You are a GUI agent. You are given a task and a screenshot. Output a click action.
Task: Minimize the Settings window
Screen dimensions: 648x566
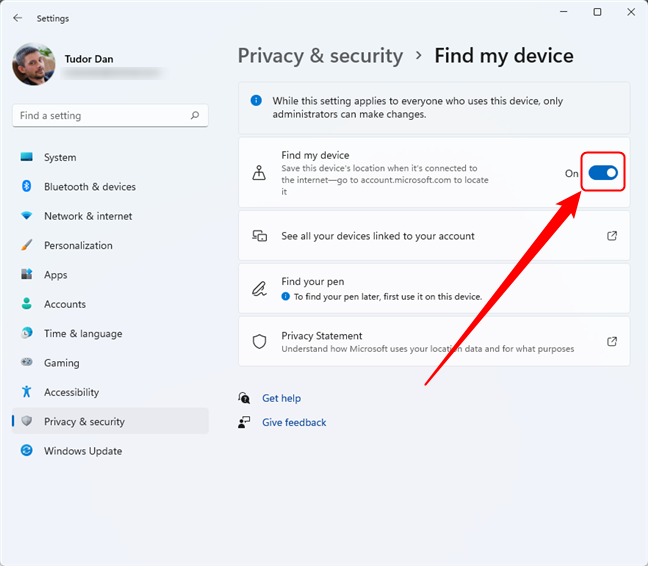click(563, 12)
